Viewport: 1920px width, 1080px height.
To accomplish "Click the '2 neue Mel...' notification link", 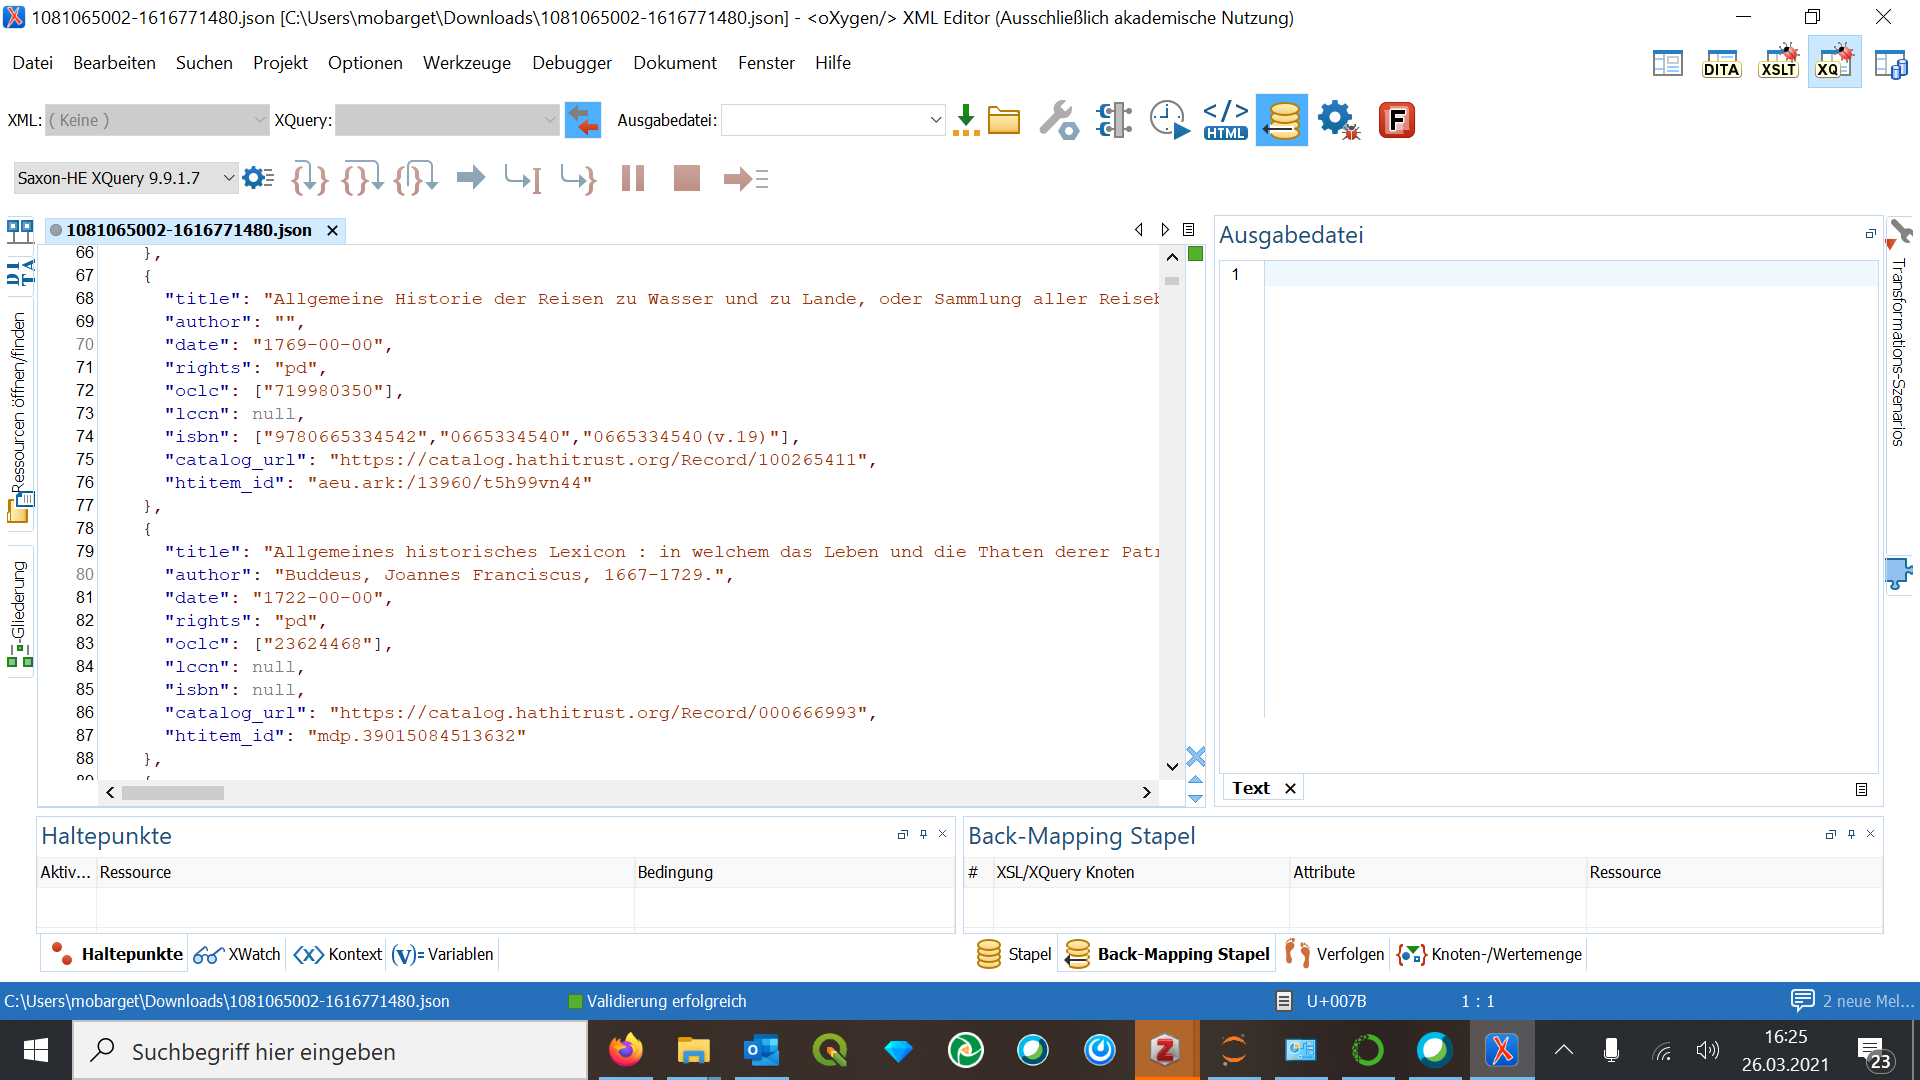I will [1866, 1001].
